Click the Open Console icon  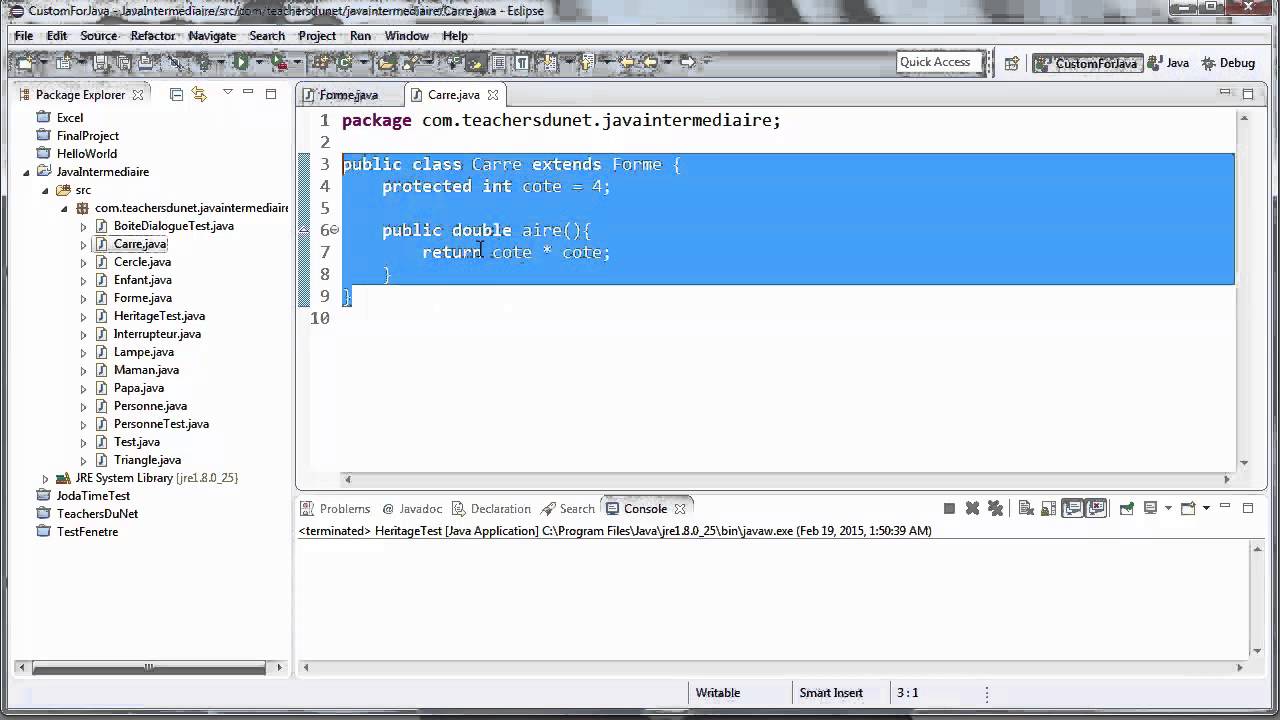coord(1188,508)
